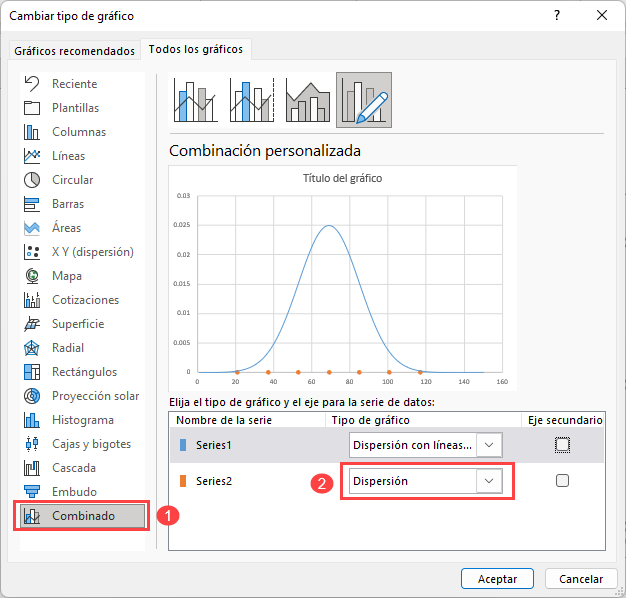Click the Título del gráfico text
The width and height of the screenshot is (626, 598).
(342, 178)
